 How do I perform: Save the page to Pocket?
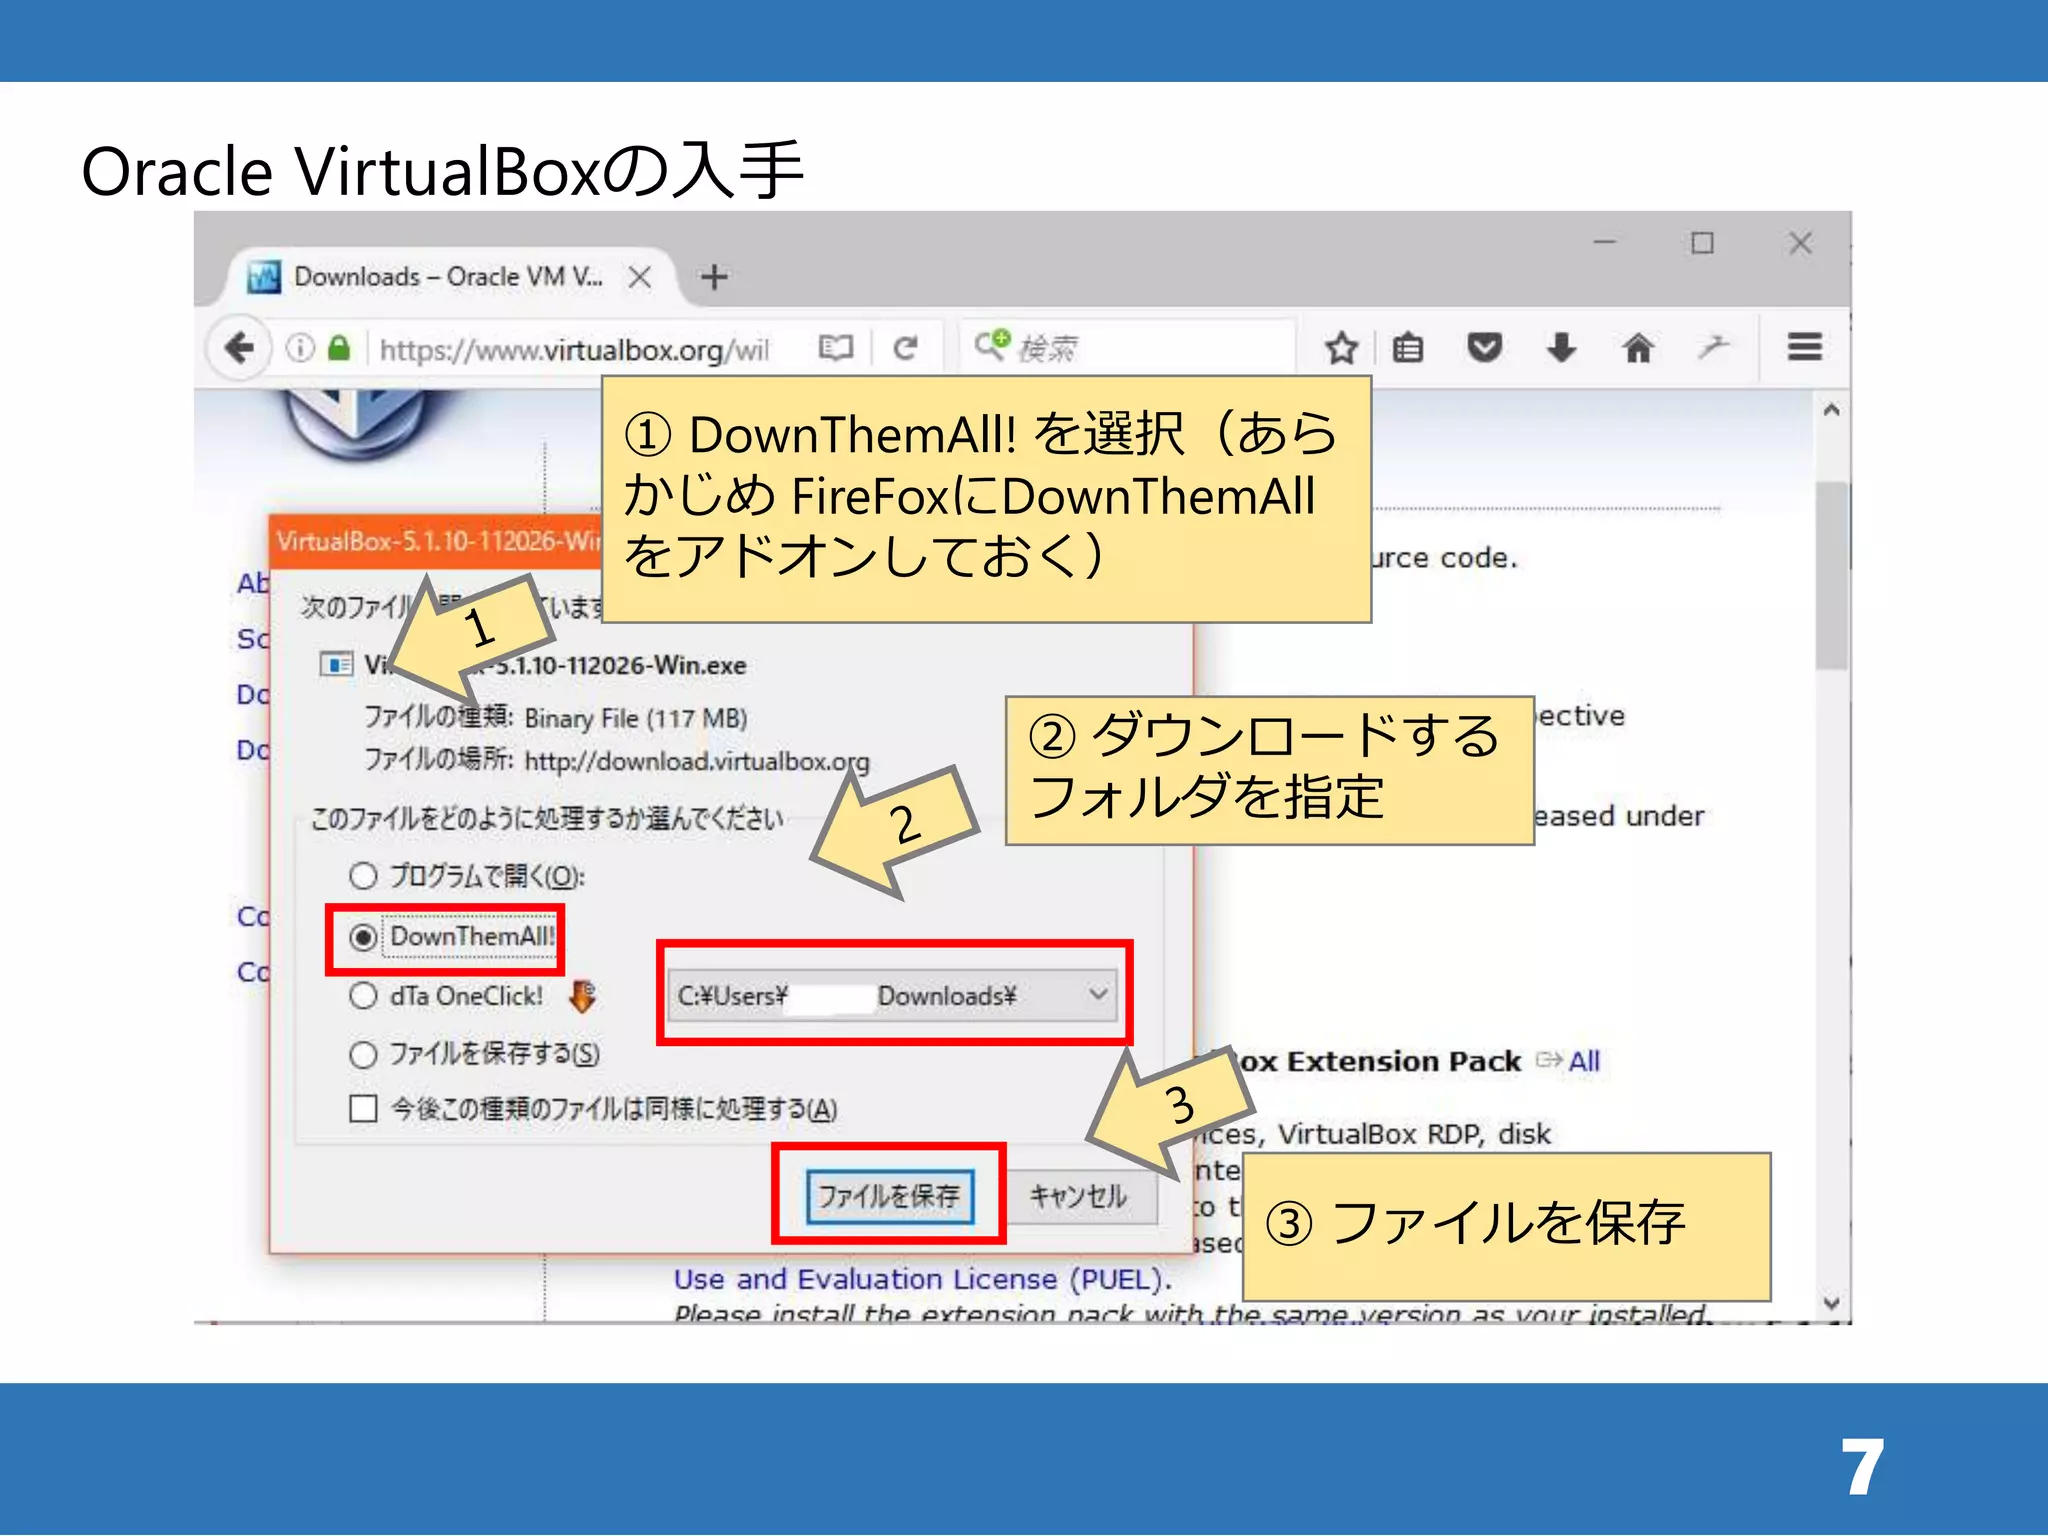click(1484, 348)
